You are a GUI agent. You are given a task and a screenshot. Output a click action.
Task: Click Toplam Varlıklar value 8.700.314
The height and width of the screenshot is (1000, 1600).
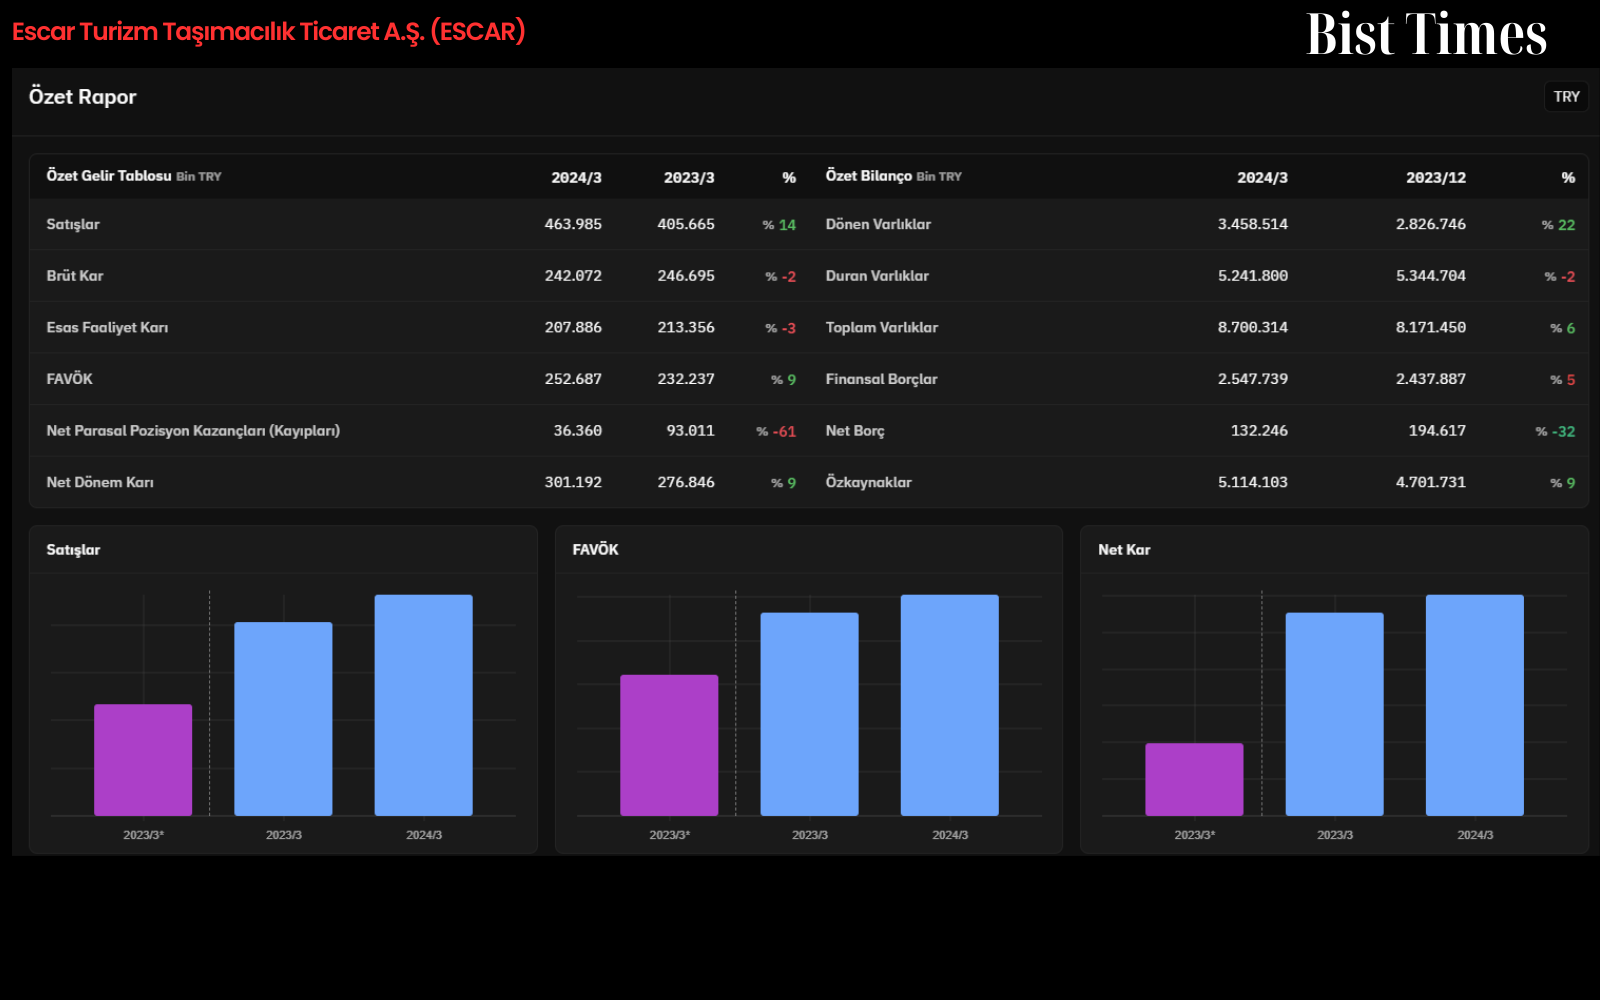tap(1253, 328)
